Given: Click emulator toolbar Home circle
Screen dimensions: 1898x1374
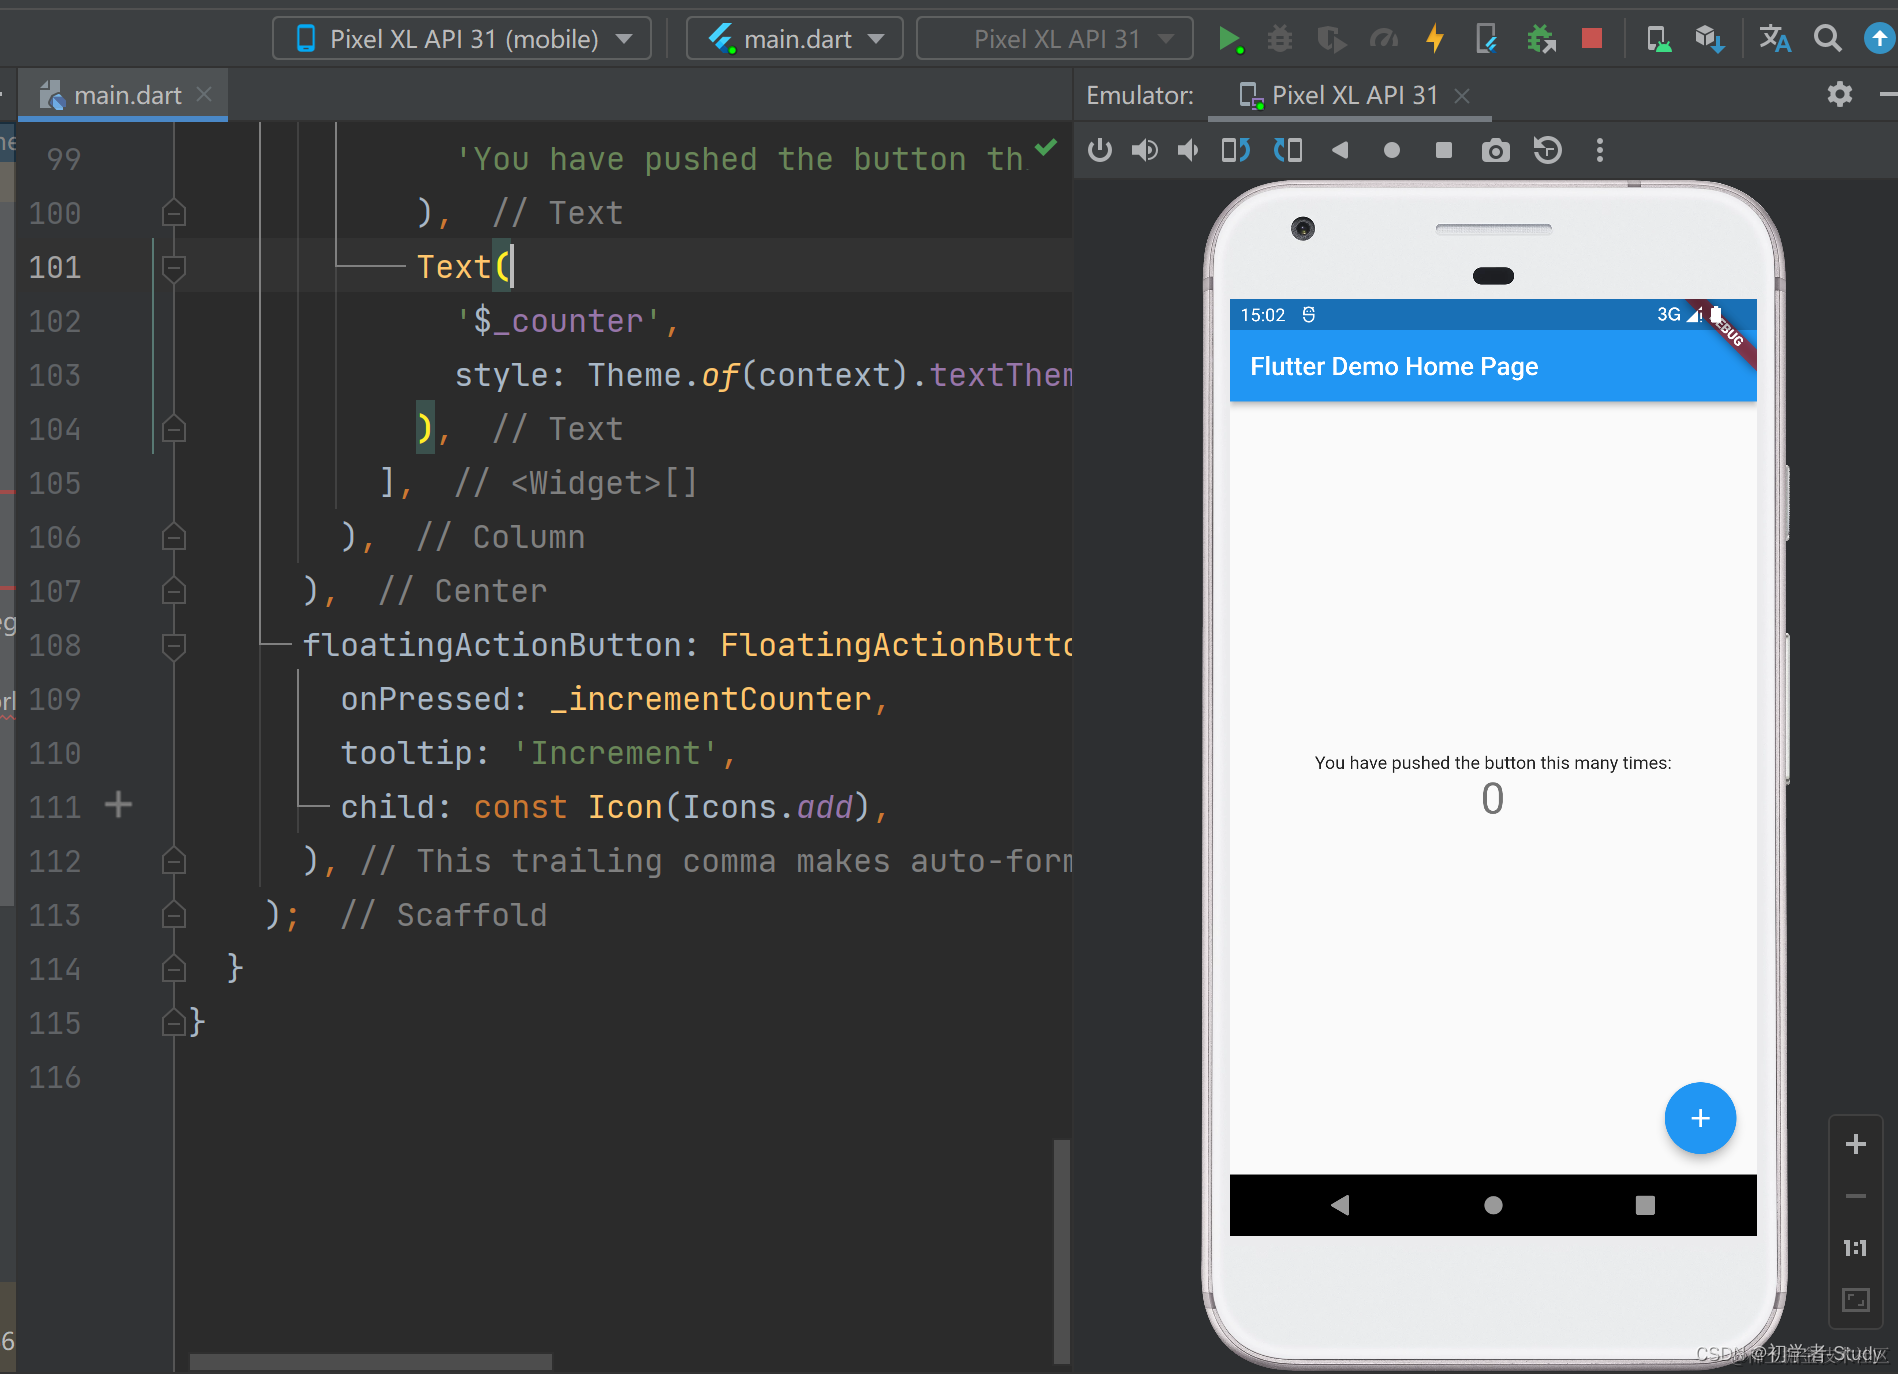Looking at the screenshot, I should pyautogui.click(x=1392, y=150).
